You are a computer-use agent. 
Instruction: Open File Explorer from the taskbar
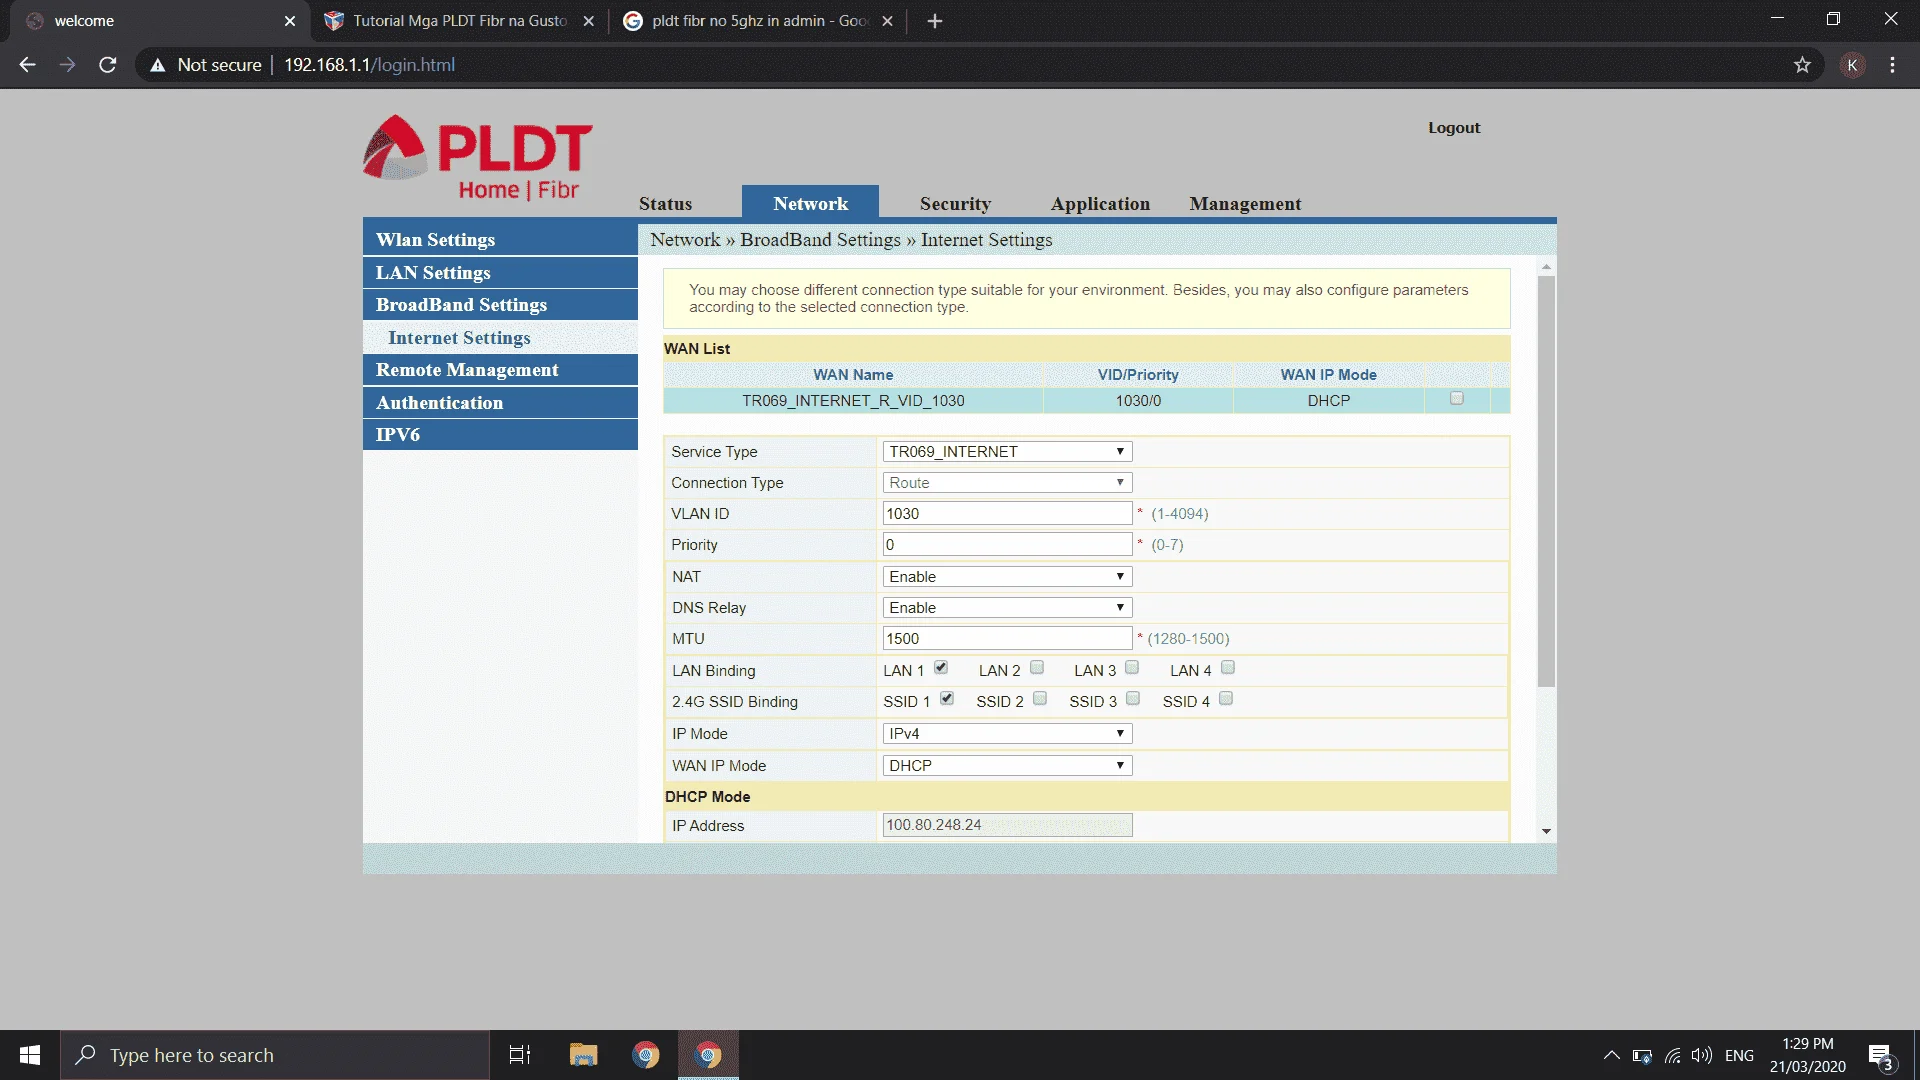(x=583, y=1055)
